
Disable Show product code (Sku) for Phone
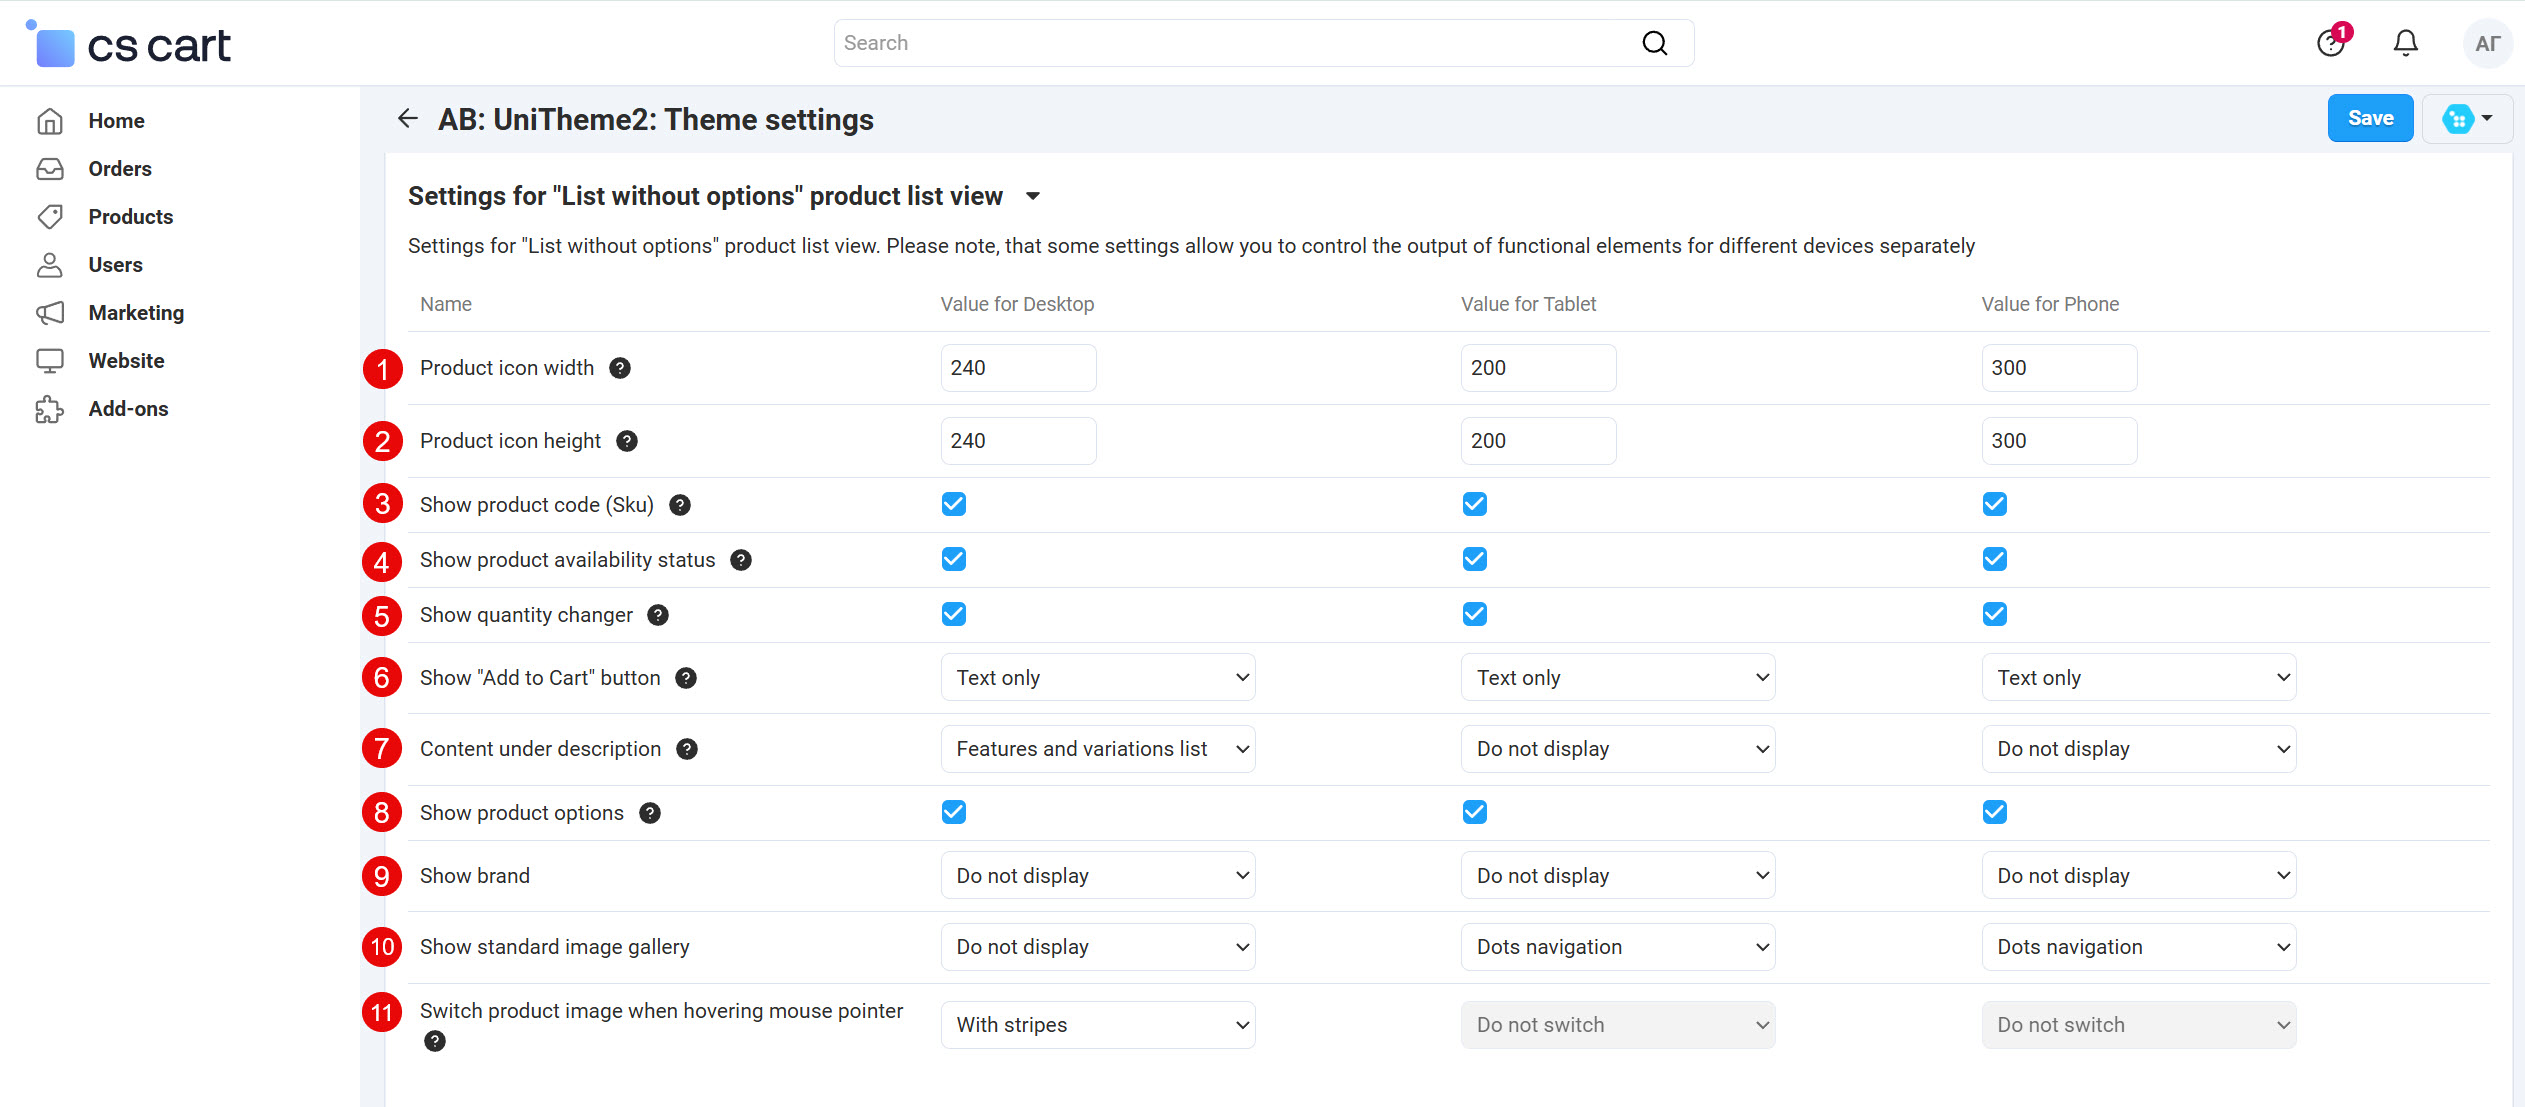coord(1994,503)
